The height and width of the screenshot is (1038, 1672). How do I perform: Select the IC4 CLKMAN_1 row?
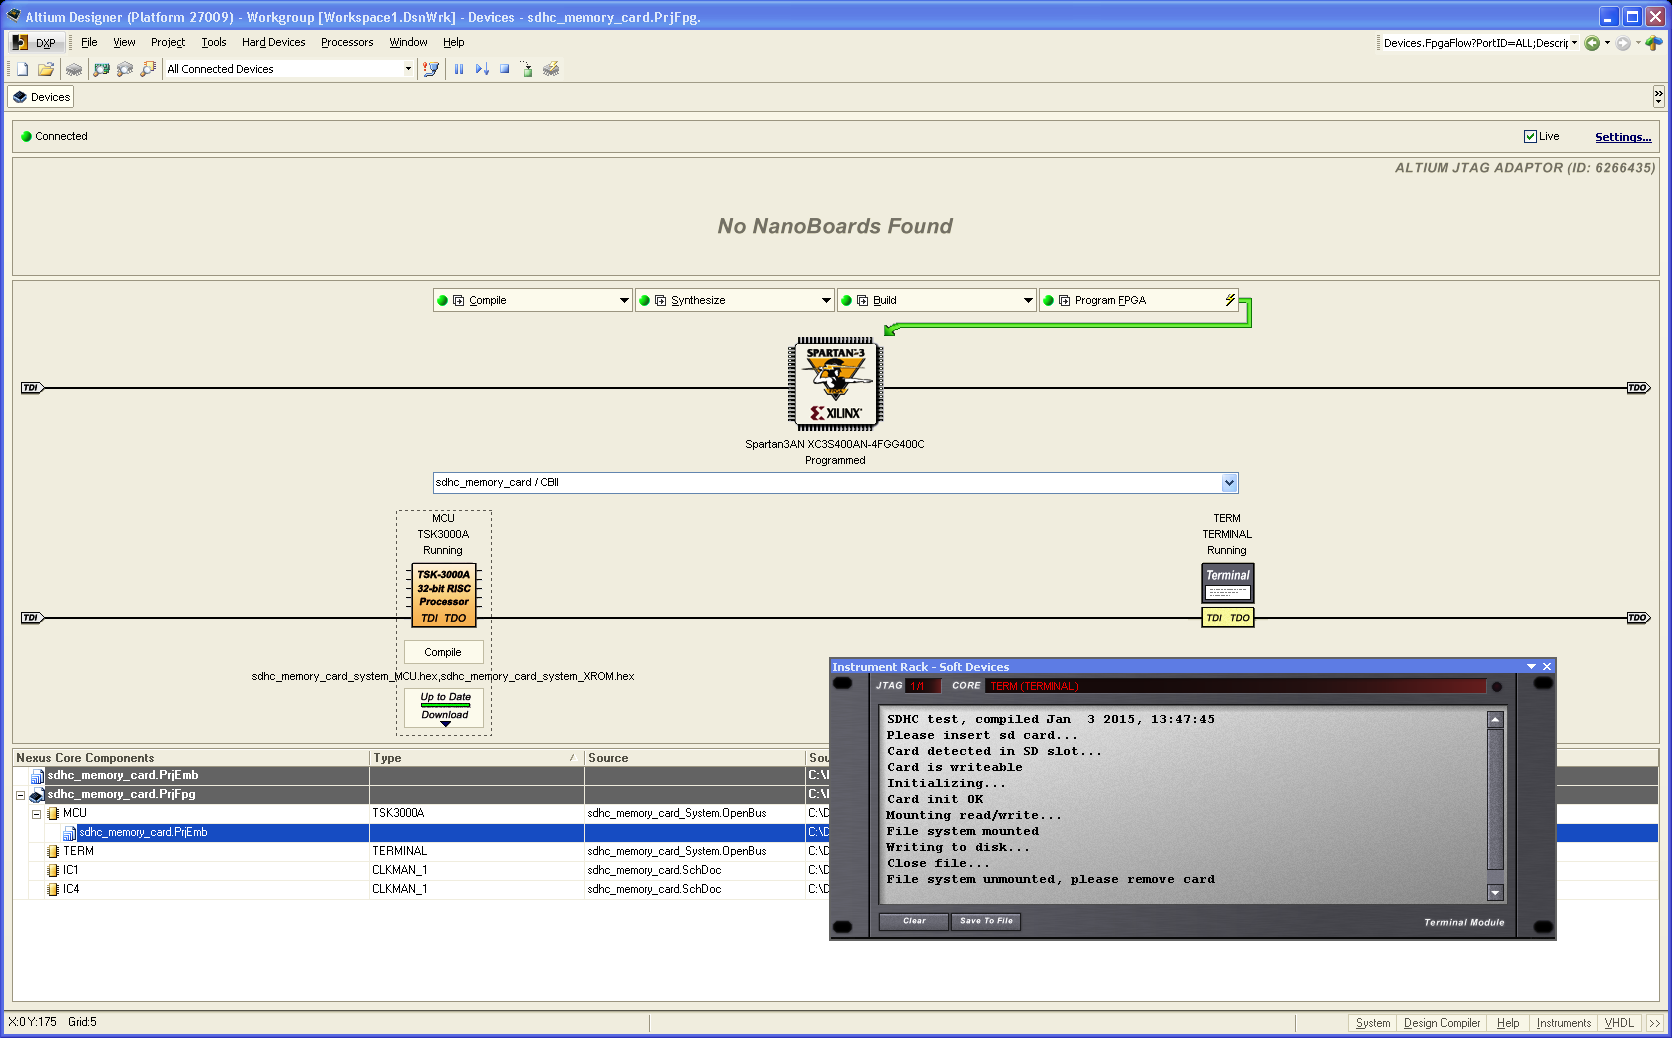(420, 890)
